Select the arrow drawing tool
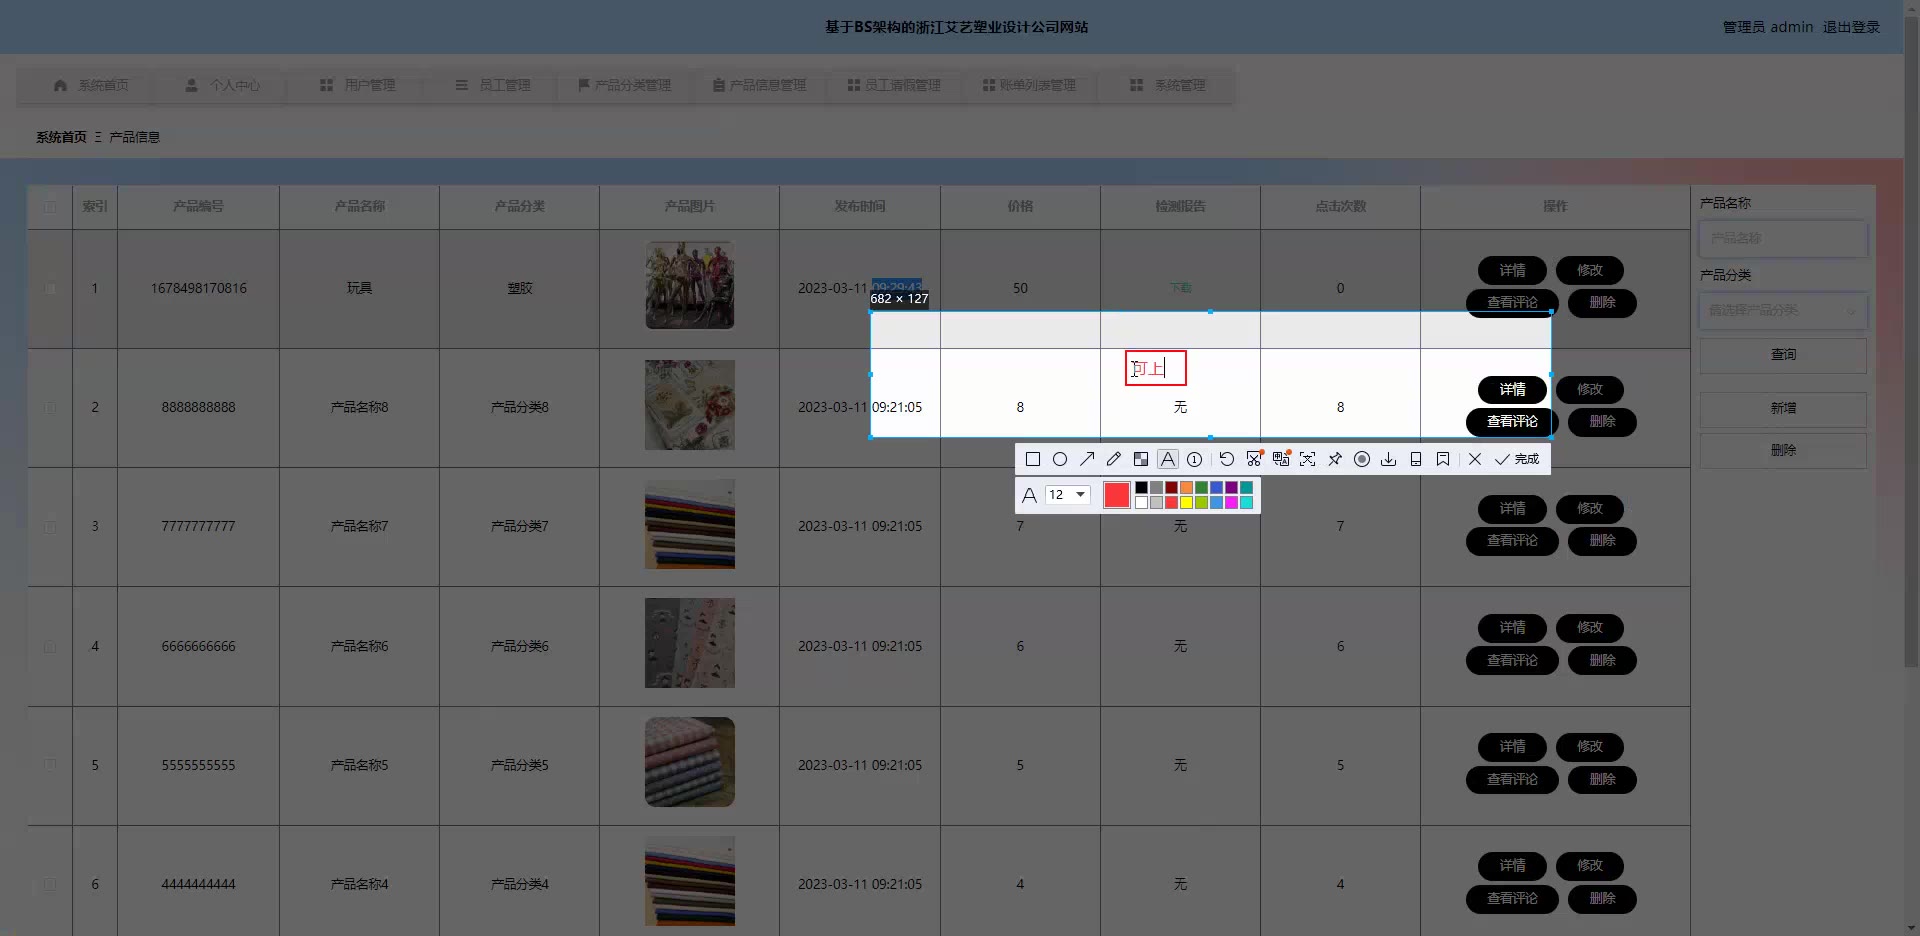 (1087, 459)
